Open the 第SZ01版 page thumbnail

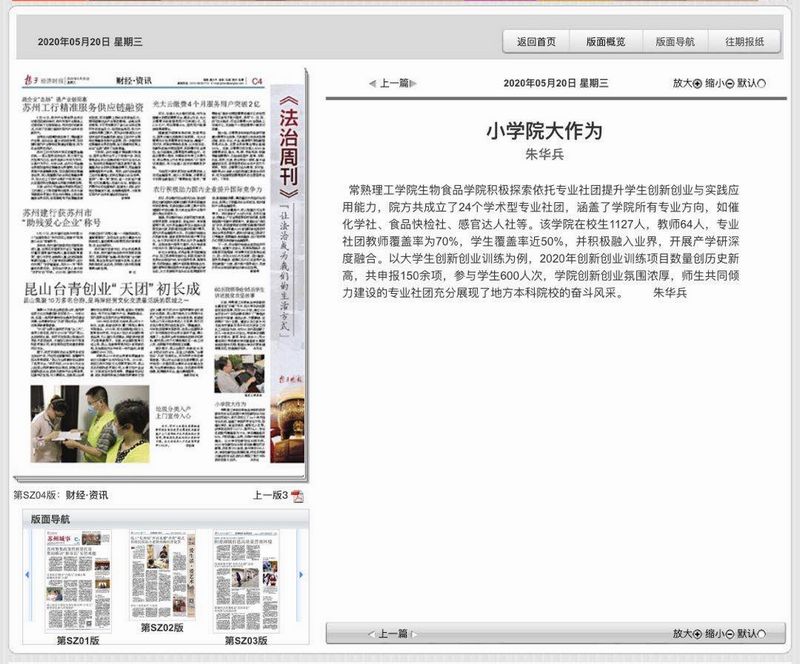coord(78,581)
